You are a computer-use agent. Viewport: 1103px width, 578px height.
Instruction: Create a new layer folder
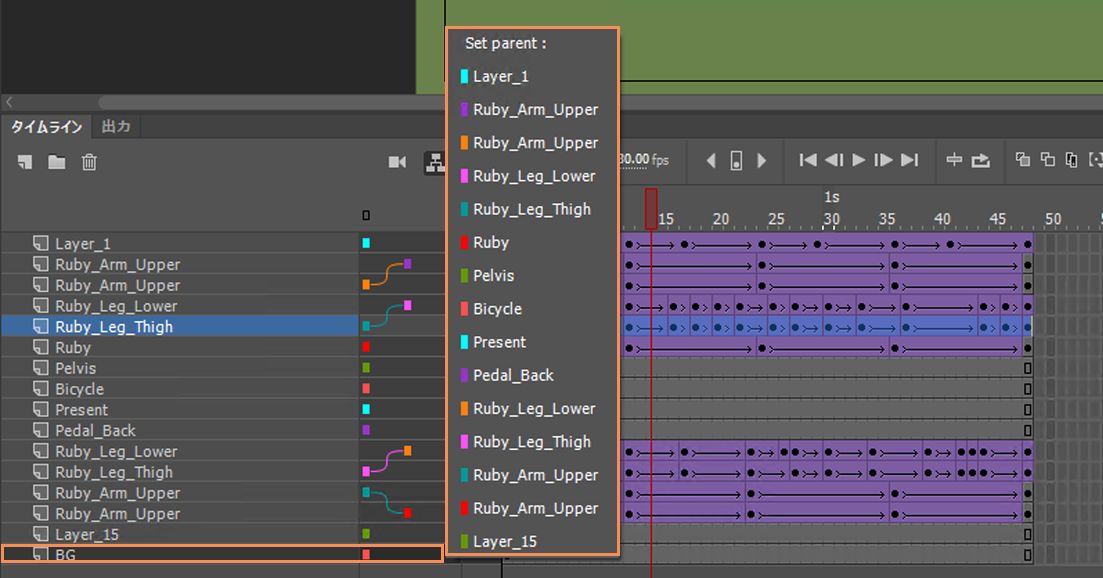tap(56, 162)
